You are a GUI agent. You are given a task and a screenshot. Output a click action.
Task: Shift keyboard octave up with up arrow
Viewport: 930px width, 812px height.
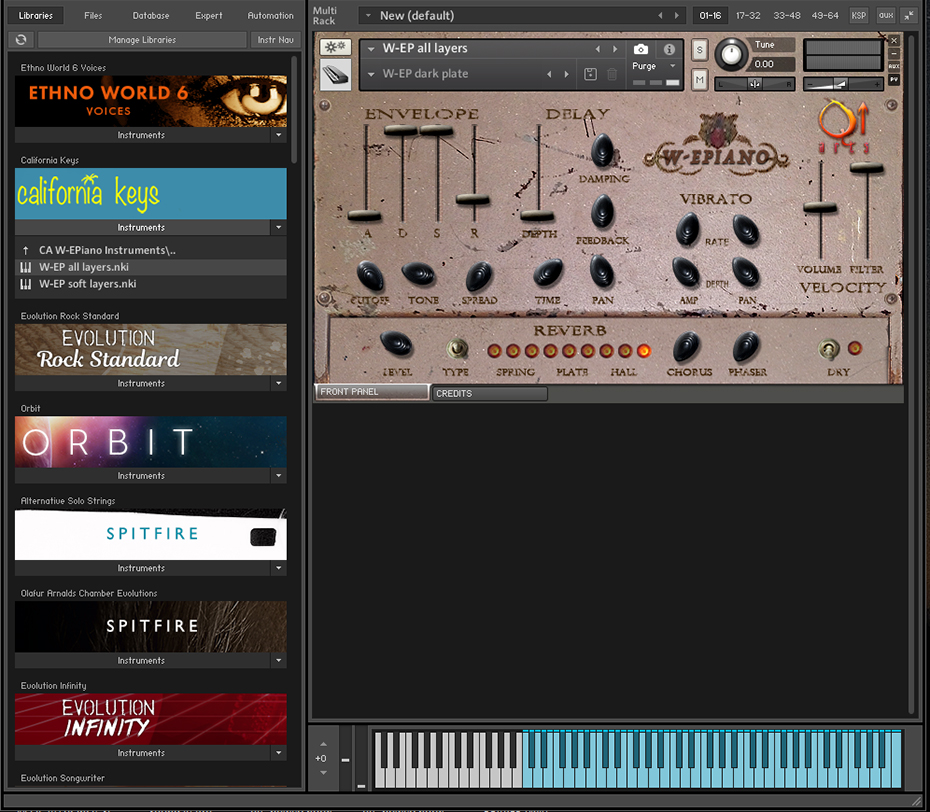click(x=323, y=744)
